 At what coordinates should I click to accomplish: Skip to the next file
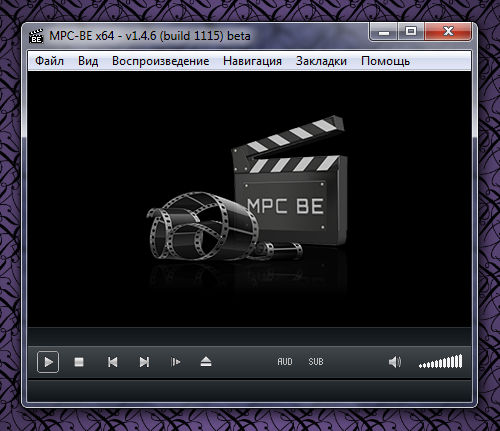(144, 362)
